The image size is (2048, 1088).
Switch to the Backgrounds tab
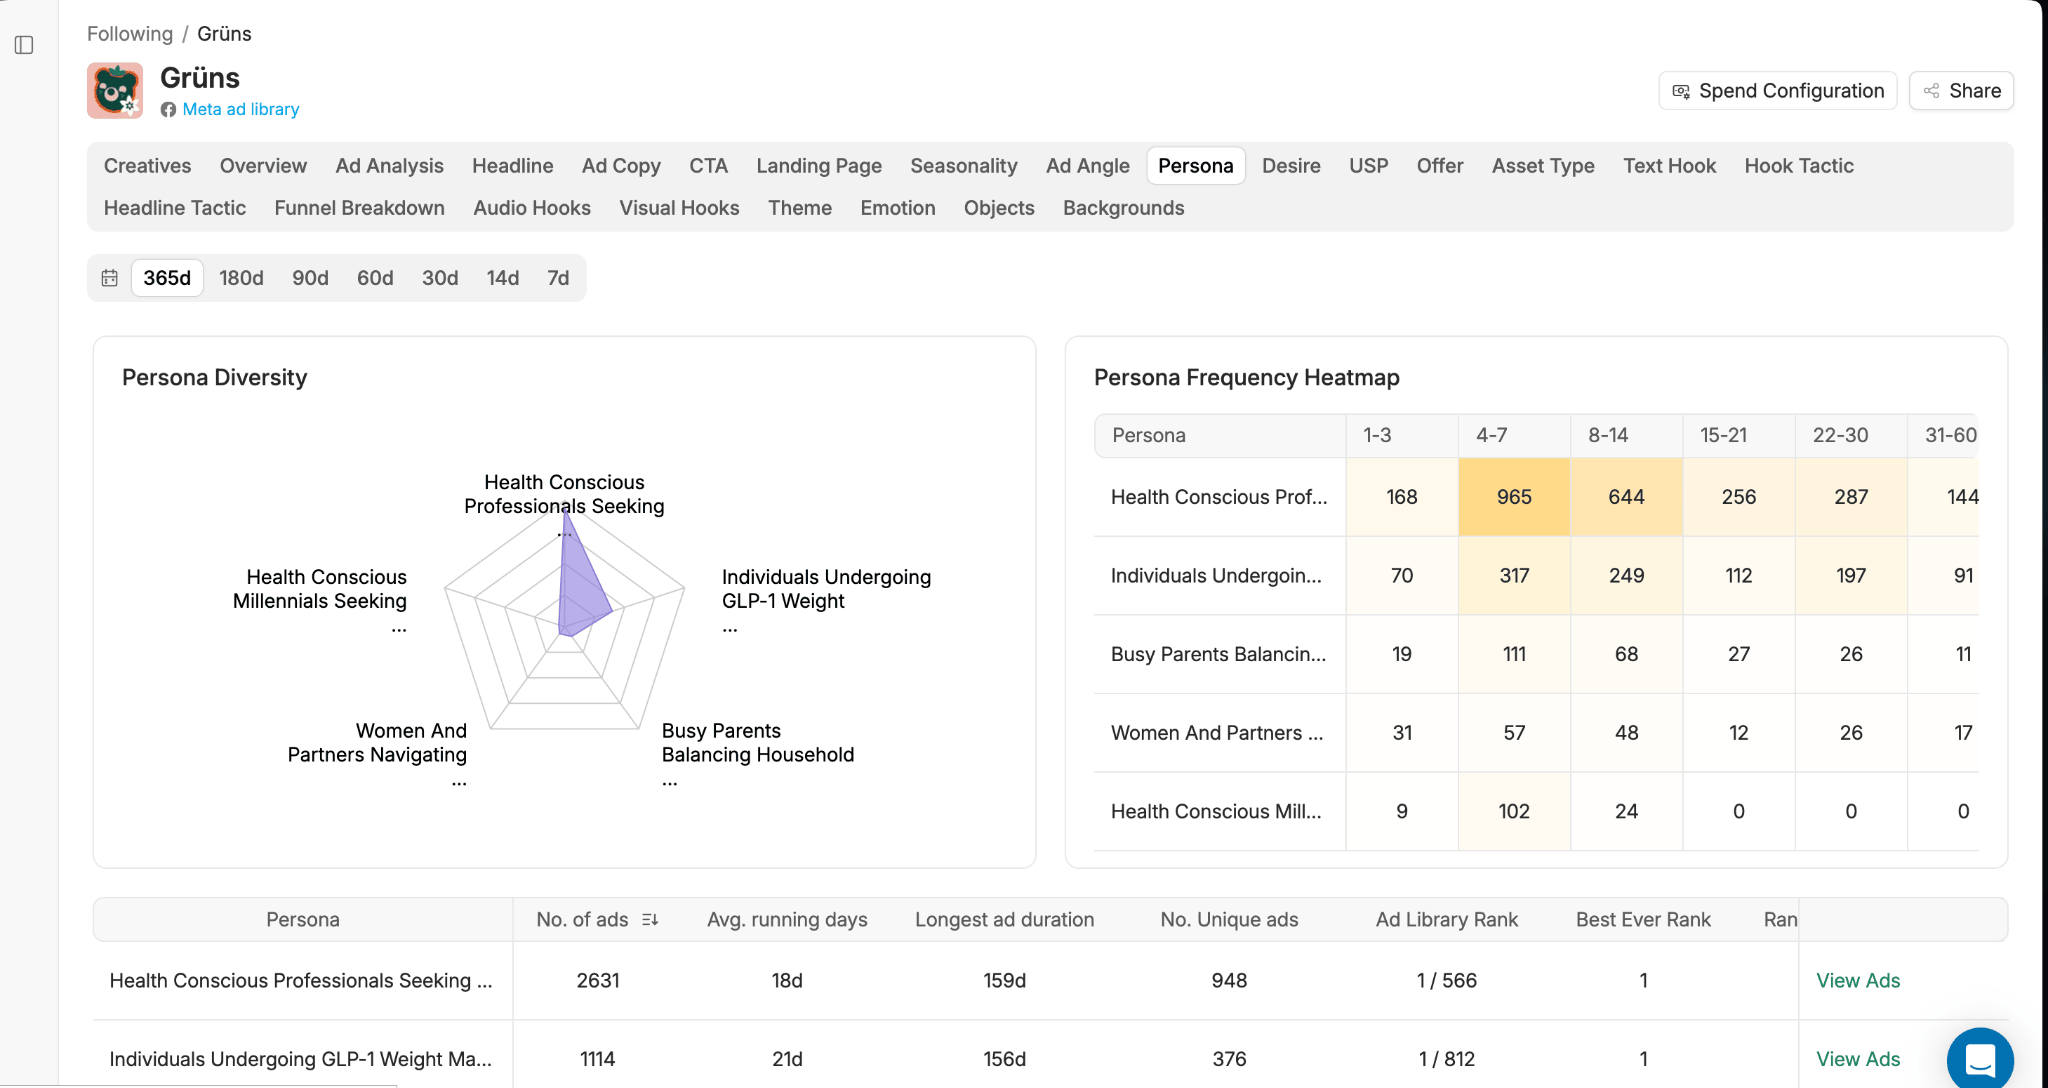(1124, 208)
